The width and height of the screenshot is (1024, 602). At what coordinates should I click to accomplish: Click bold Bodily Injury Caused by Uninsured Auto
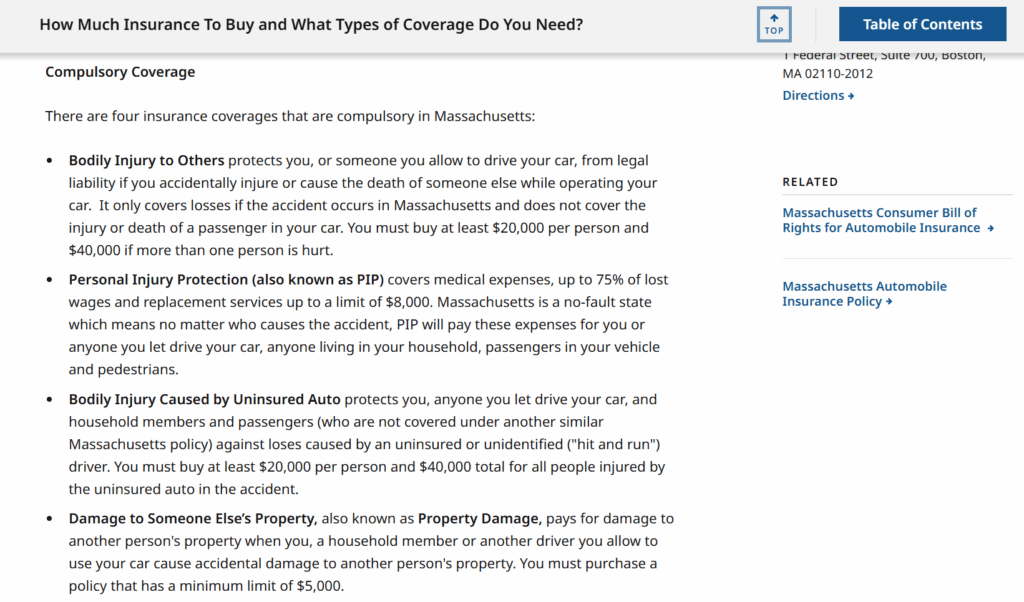205,399
